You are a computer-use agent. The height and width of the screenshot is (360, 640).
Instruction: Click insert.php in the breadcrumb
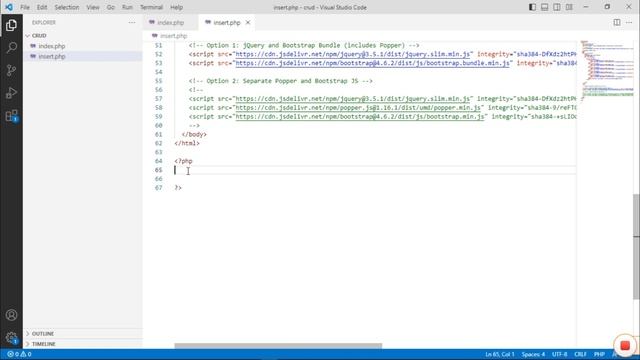[173, 36]
